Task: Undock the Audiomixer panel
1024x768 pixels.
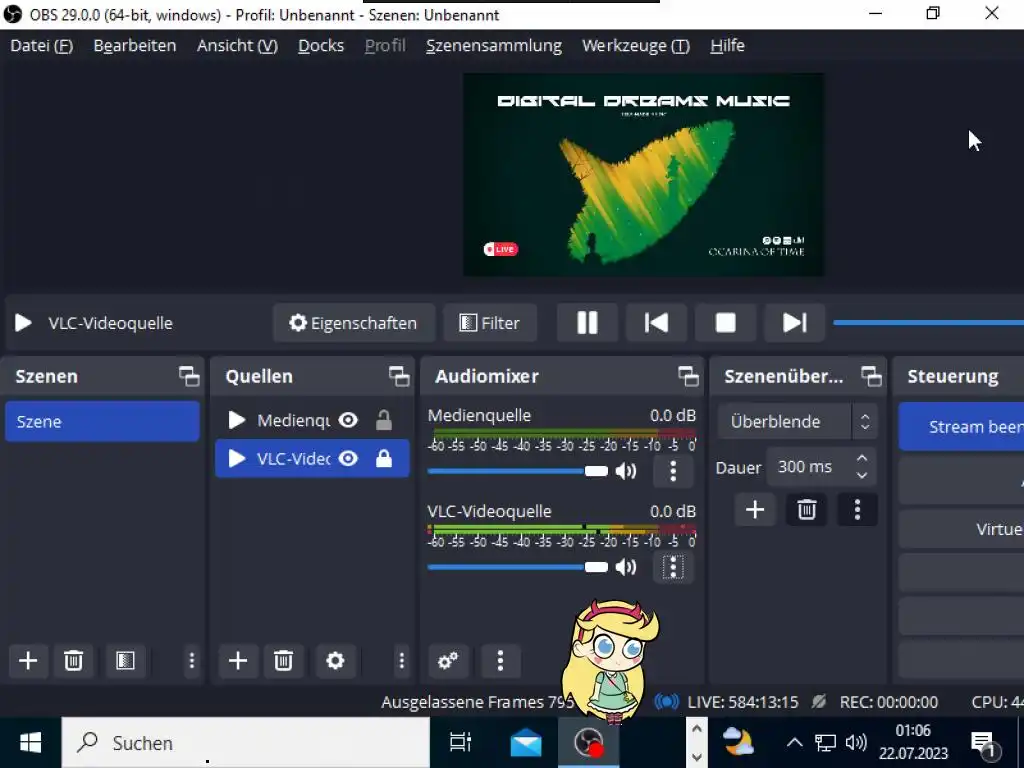Action: pos(688,376)
